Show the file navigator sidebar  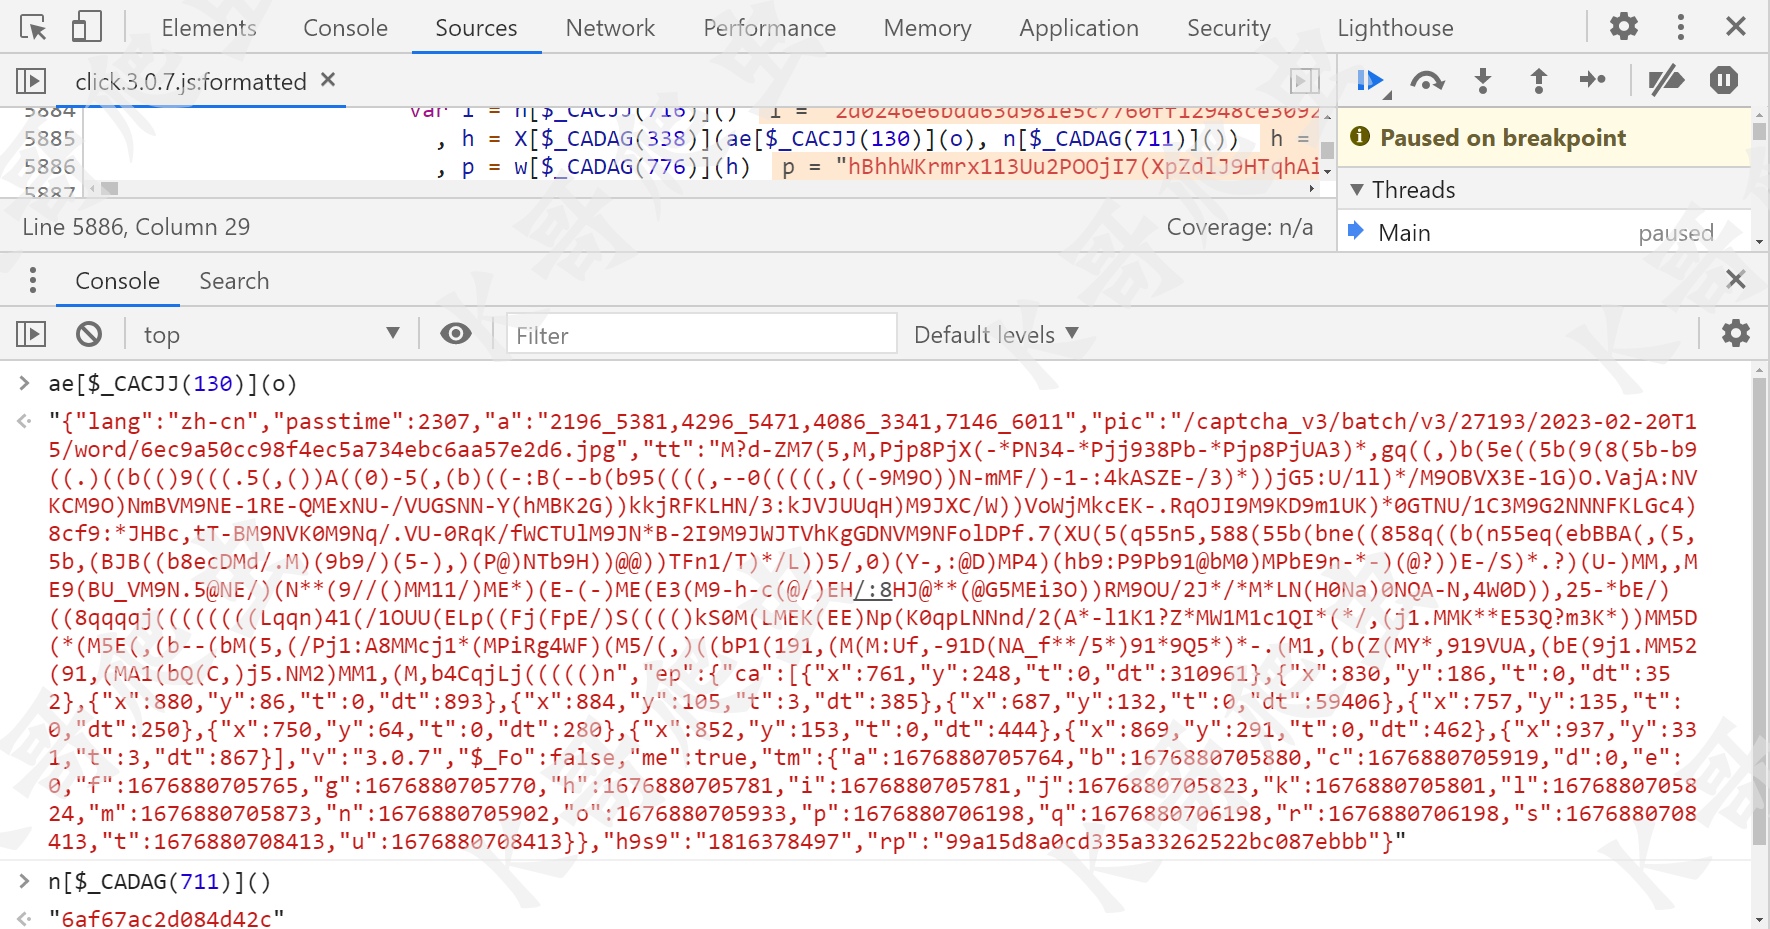pos(31,81)
